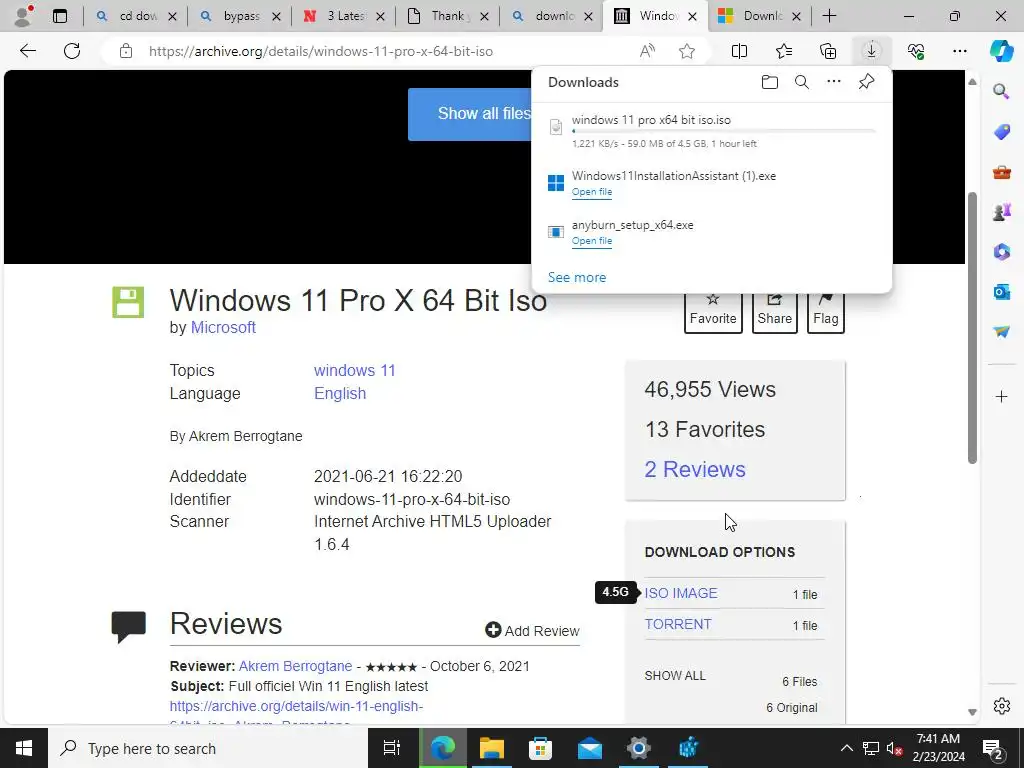Search downloads with magnifier icon
Viewport: 1024px width, 768px height.
(802, 82)
